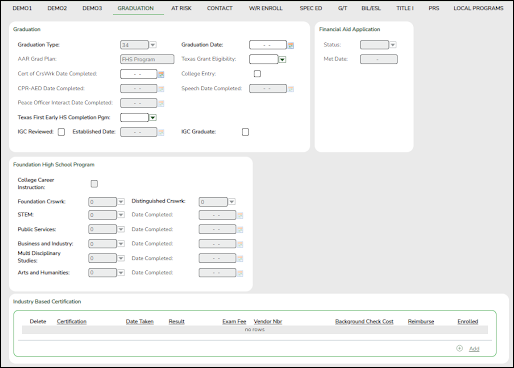Open Texas Grant Eligibility dropdown
This screenshot has height=368, width=514.
[x=282, y=59]
